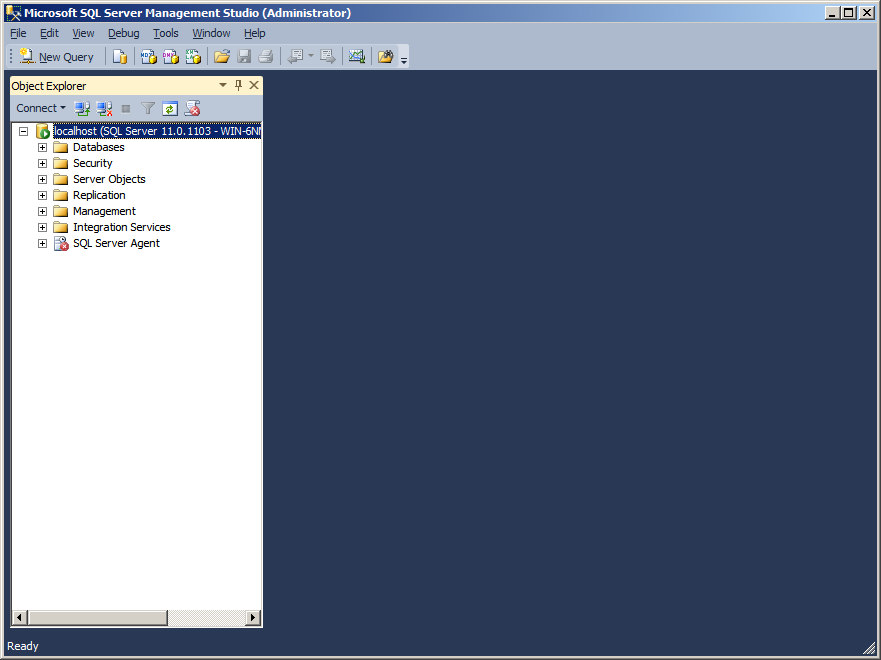
Task: Click the localhost server icon
Action: click(43, 131)
